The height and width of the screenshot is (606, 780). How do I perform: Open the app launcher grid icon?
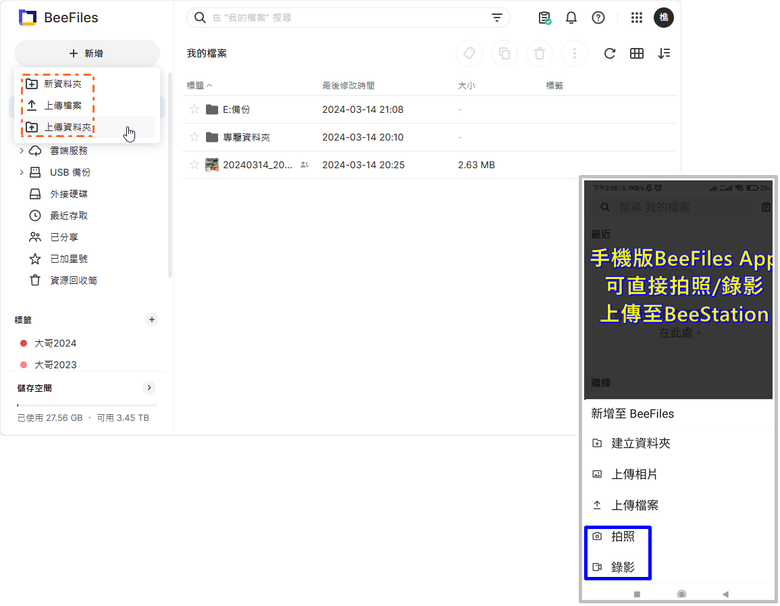tap(637, 18)
